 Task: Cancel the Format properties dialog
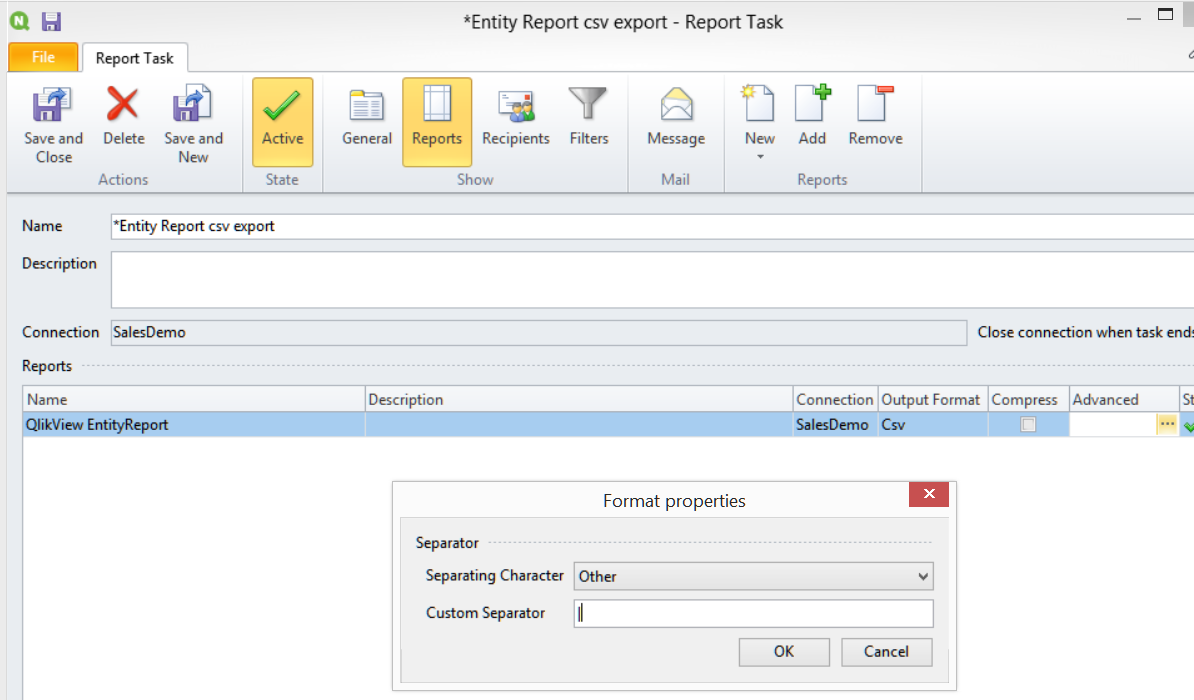click(886, 652)
